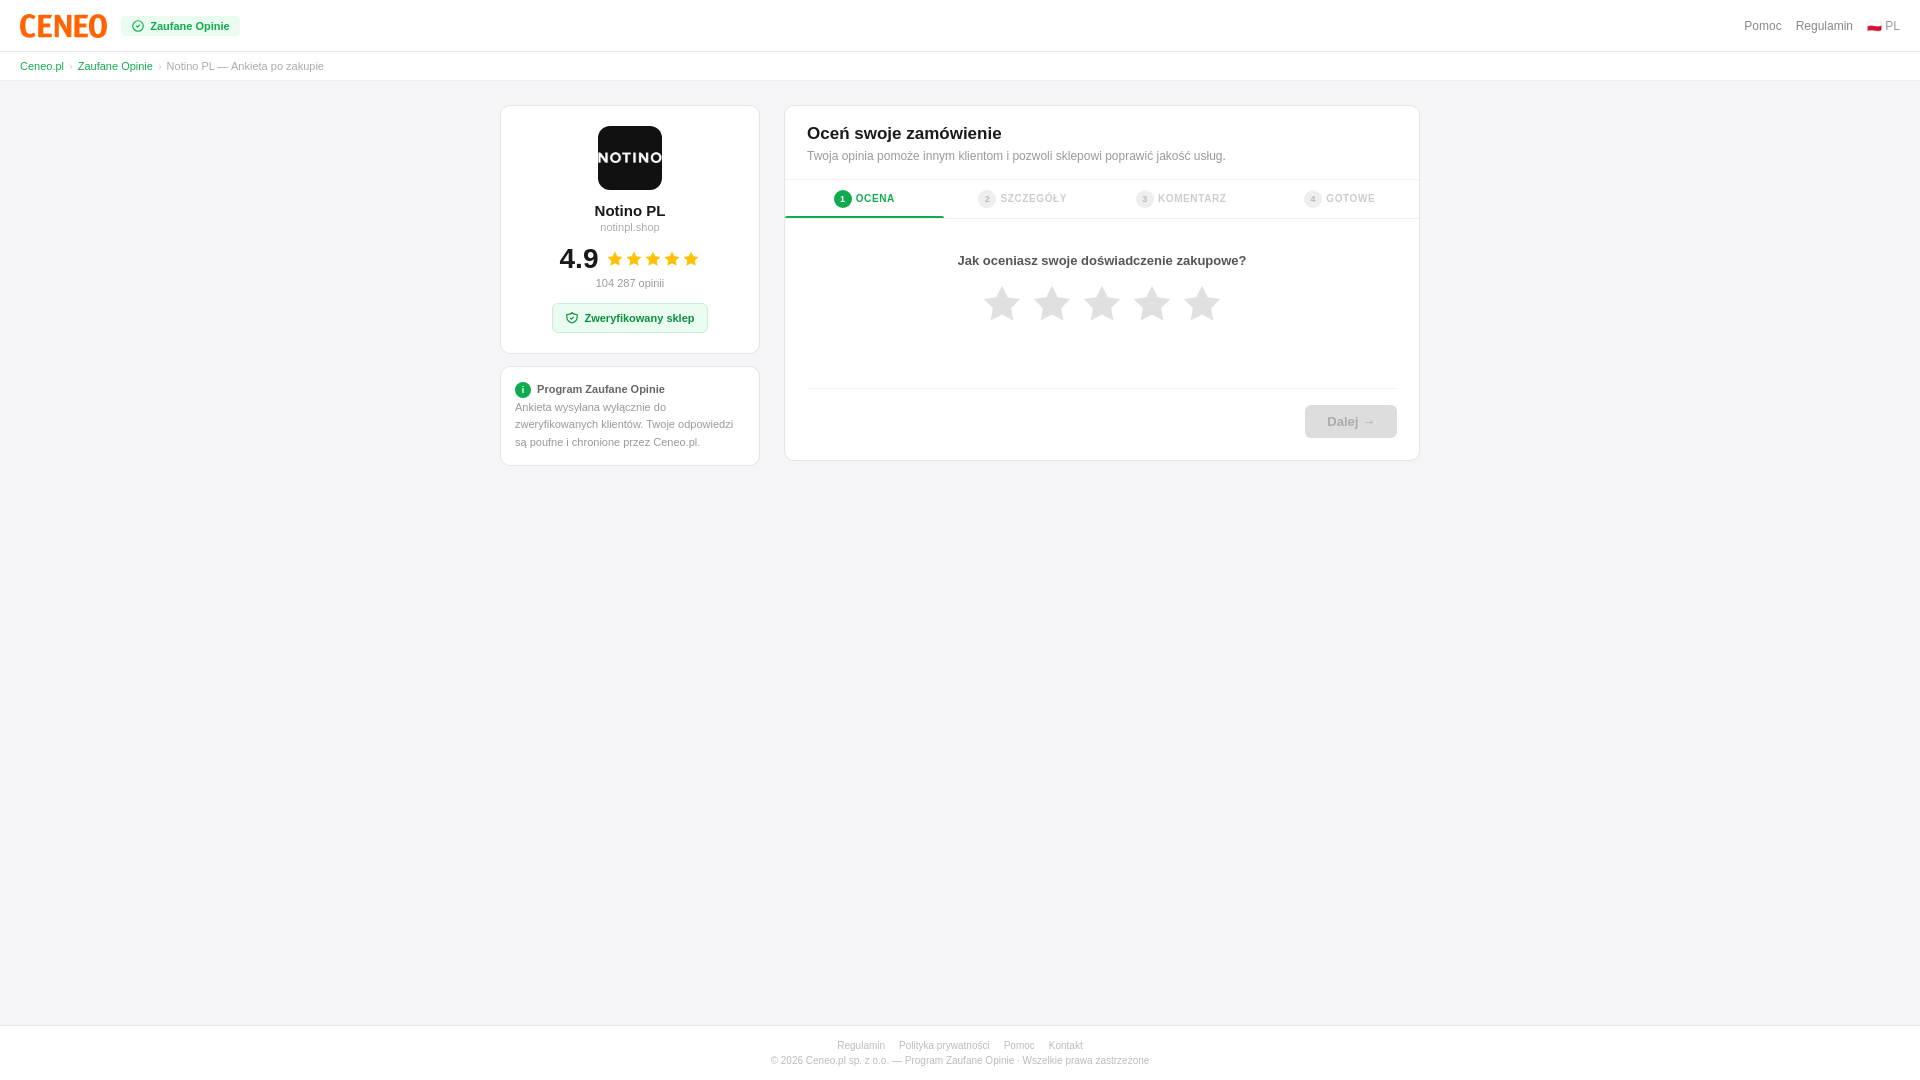Click the 104 287 opinii count
The image size is (1920, 1080).
coord(630,283)
